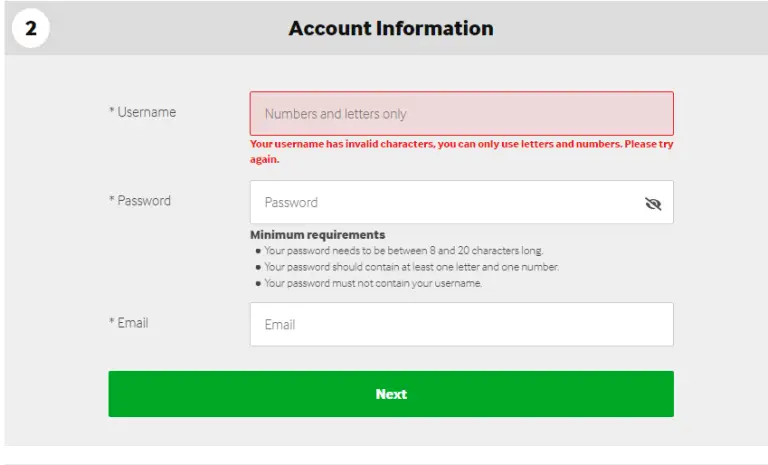Click the asterisk before the Username label
Image resolution: width=768 pixels, height=465 pixels.
point(111,112)
